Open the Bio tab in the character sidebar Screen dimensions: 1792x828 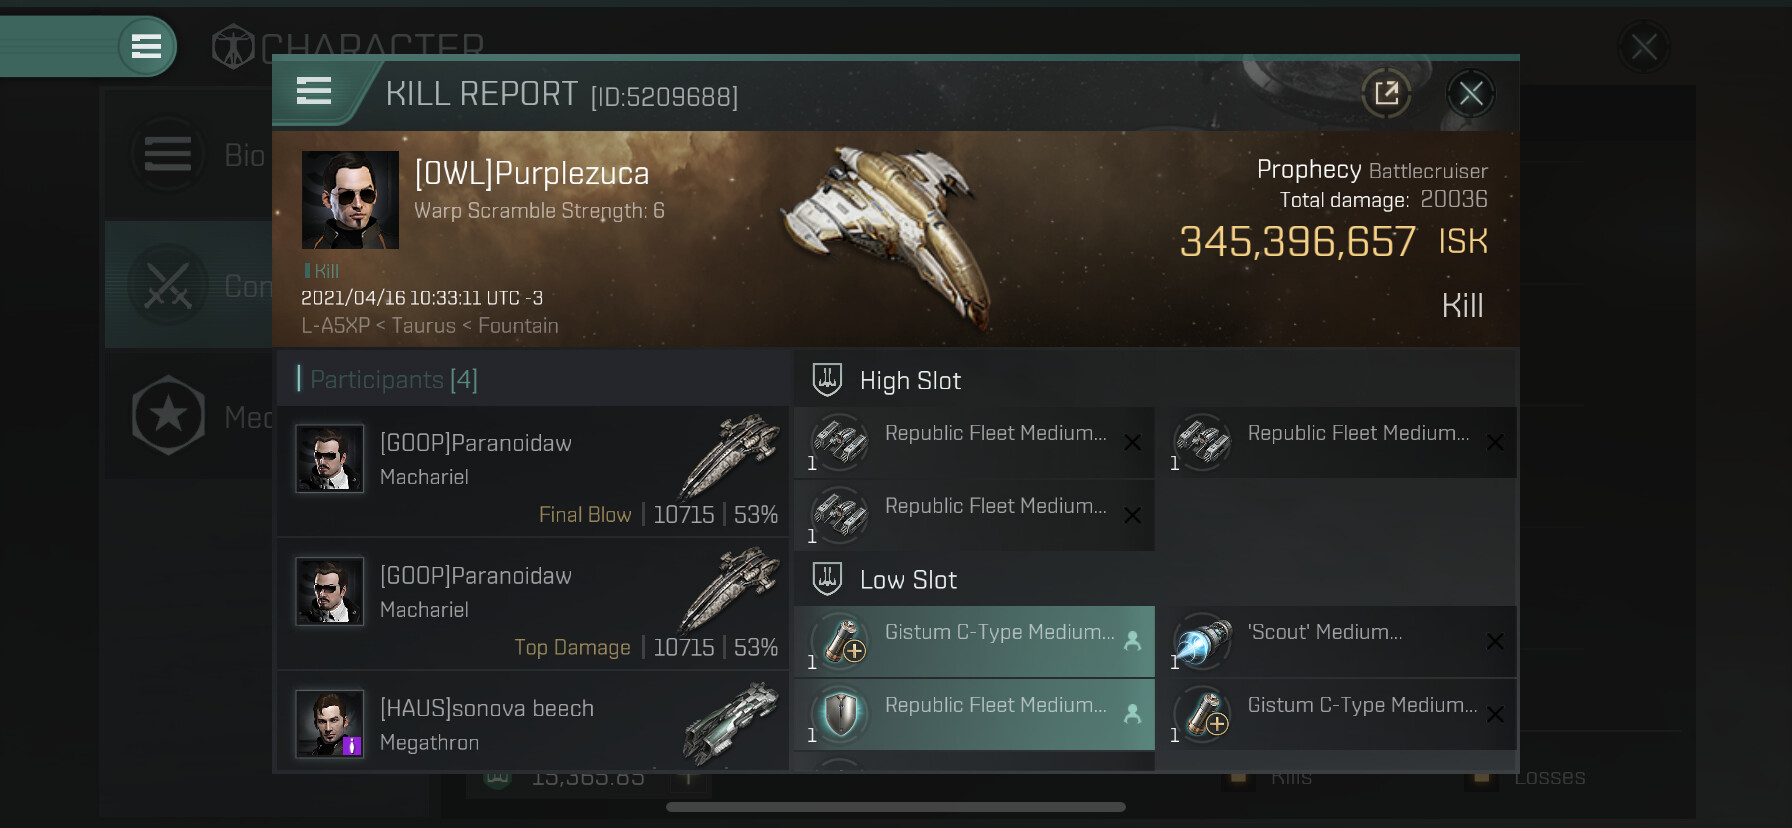coord(168,155)
